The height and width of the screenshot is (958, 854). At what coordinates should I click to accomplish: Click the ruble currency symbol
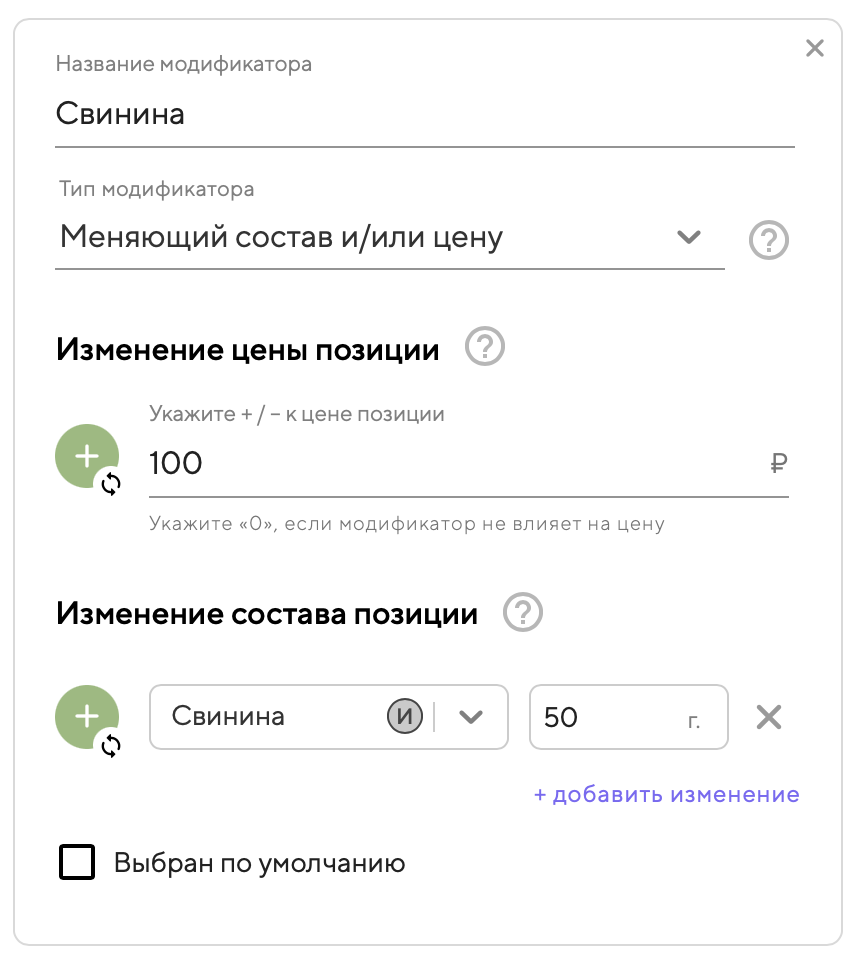pyautogui.click(x=780, y=464)
